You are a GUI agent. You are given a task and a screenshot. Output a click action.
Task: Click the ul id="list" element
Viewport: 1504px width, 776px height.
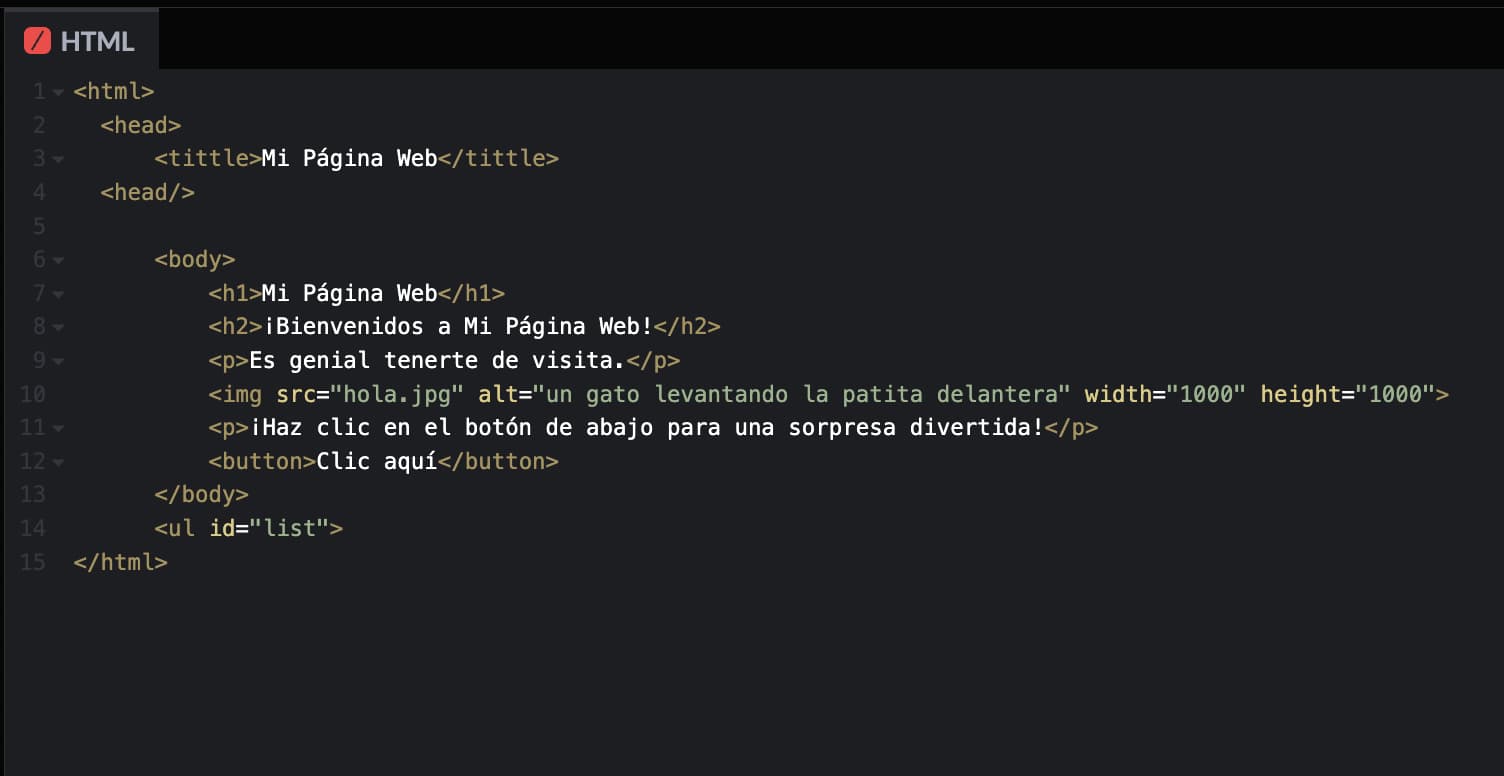click(x=249, y=528)
